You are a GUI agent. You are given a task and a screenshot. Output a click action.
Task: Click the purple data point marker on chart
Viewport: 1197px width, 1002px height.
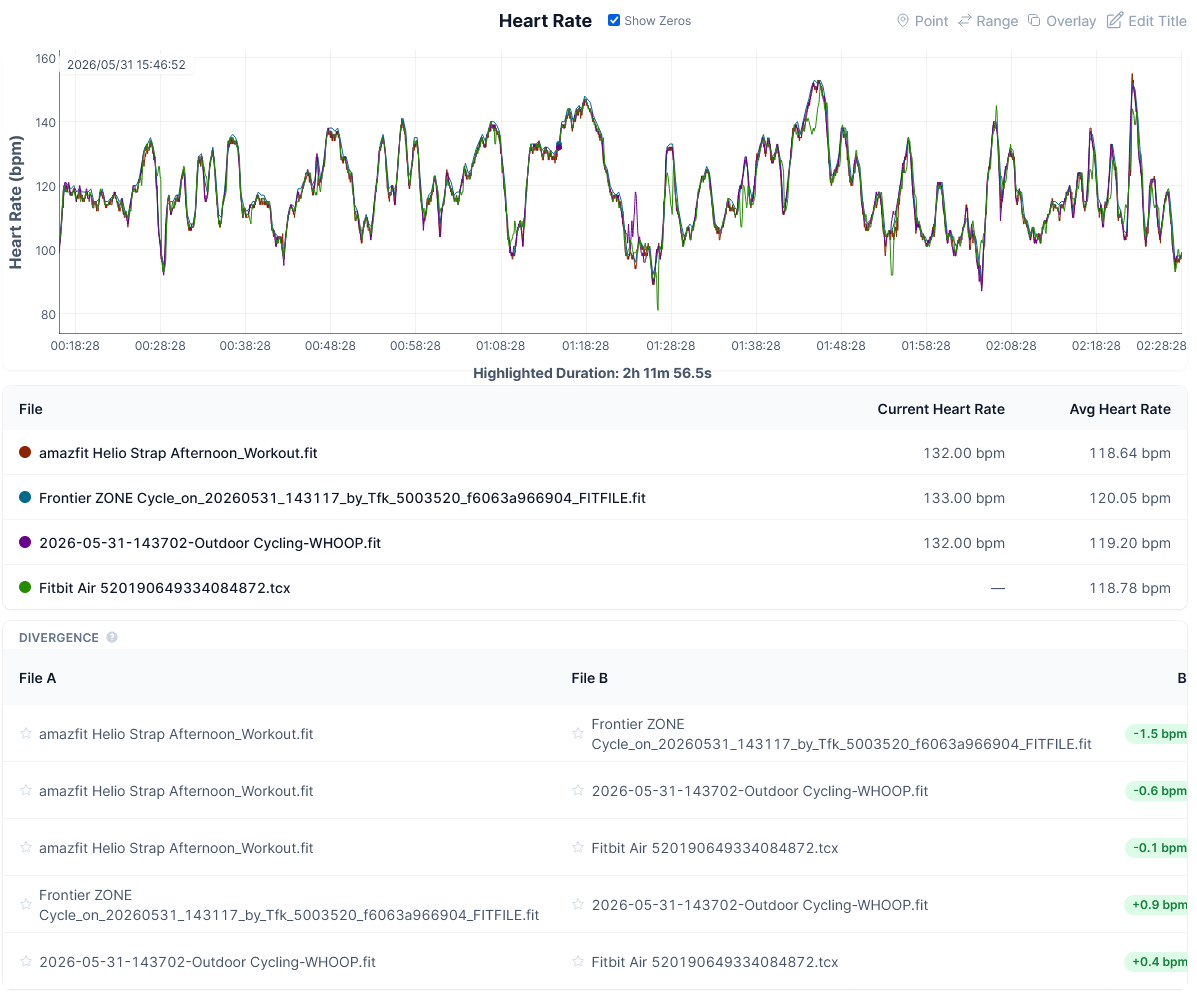[x=560, y=146]
